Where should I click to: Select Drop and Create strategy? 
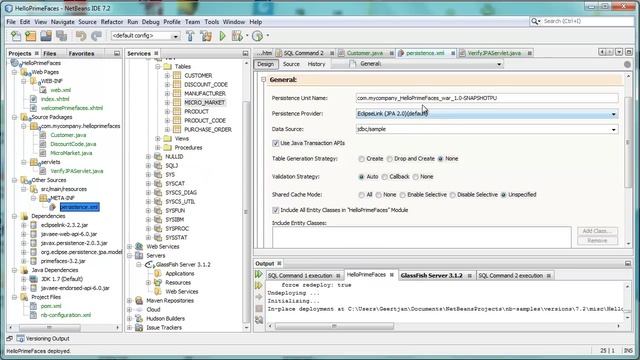389,159
